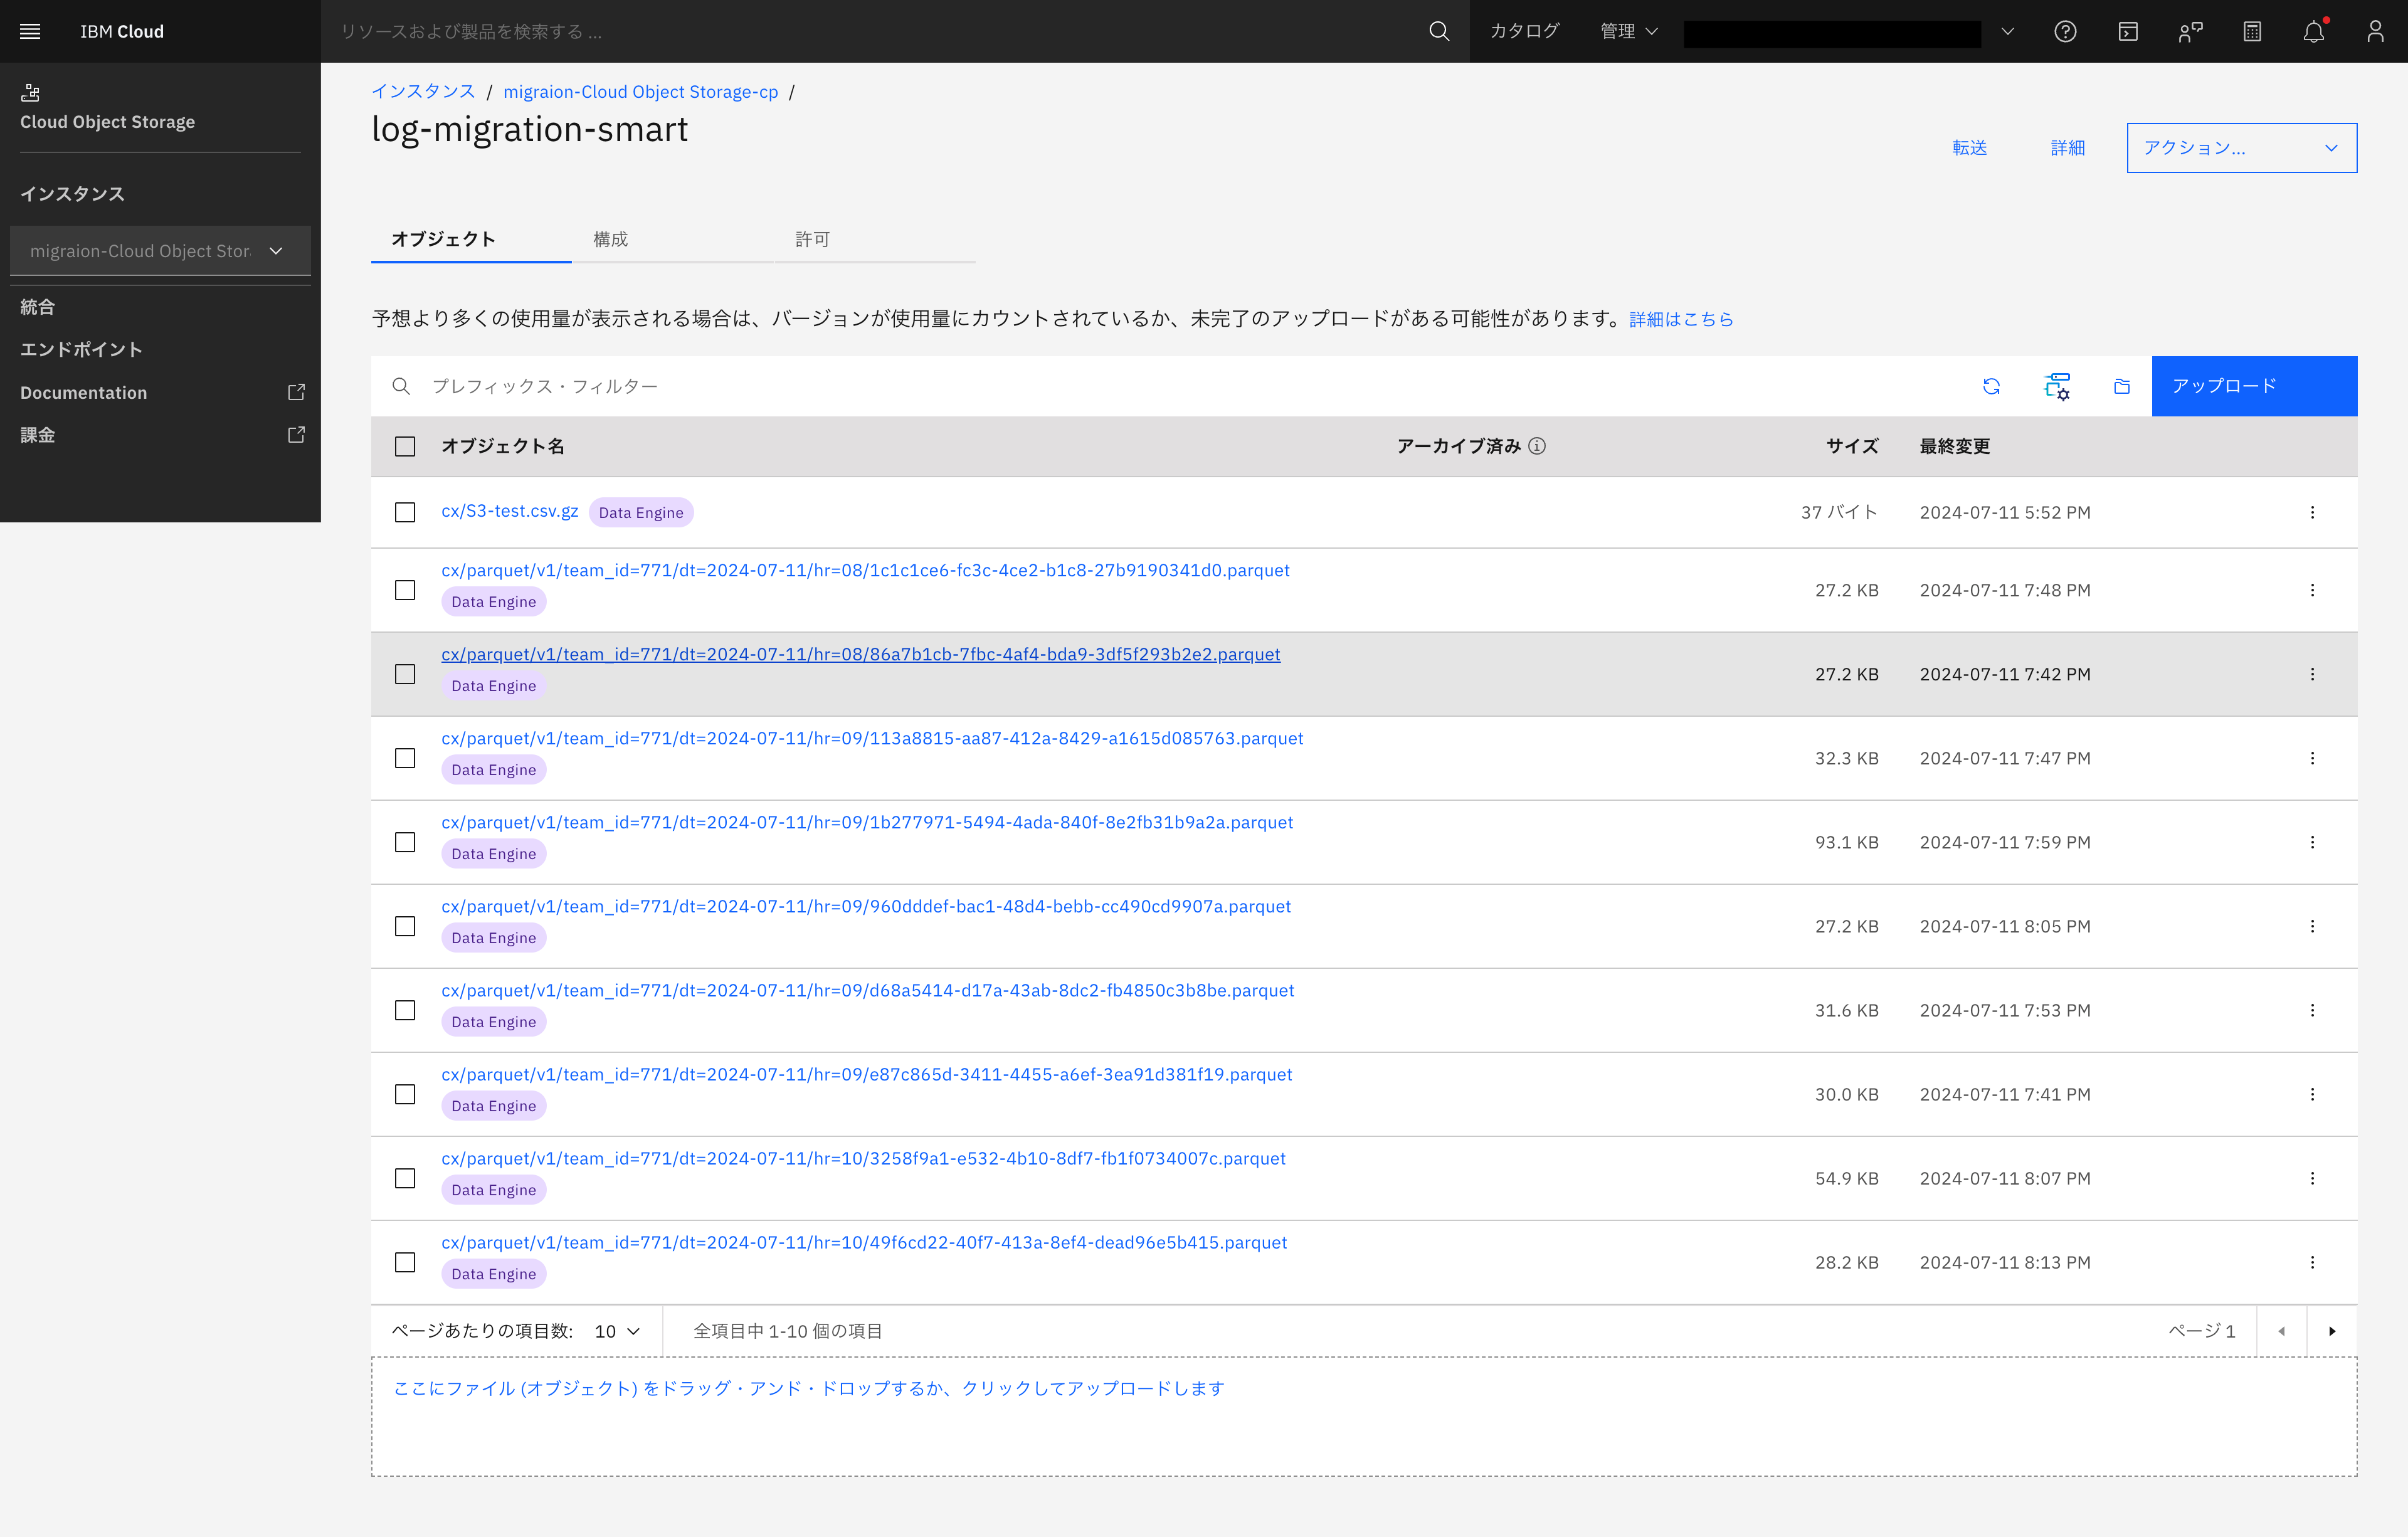Refresh the object list

(x=1992, y=386)
